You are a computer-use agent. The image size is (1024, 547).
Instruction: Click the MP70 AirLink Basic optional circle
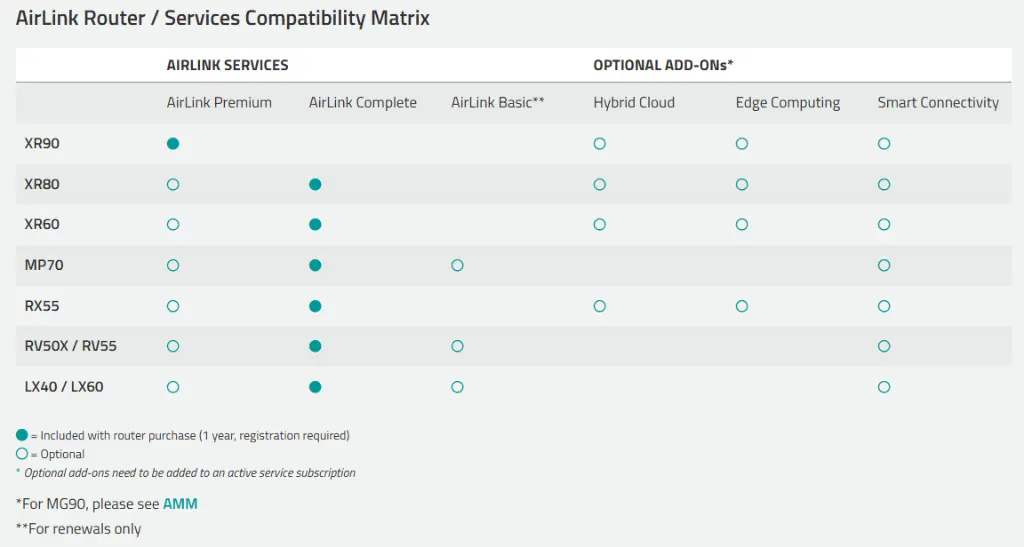[x=457, y=265]
